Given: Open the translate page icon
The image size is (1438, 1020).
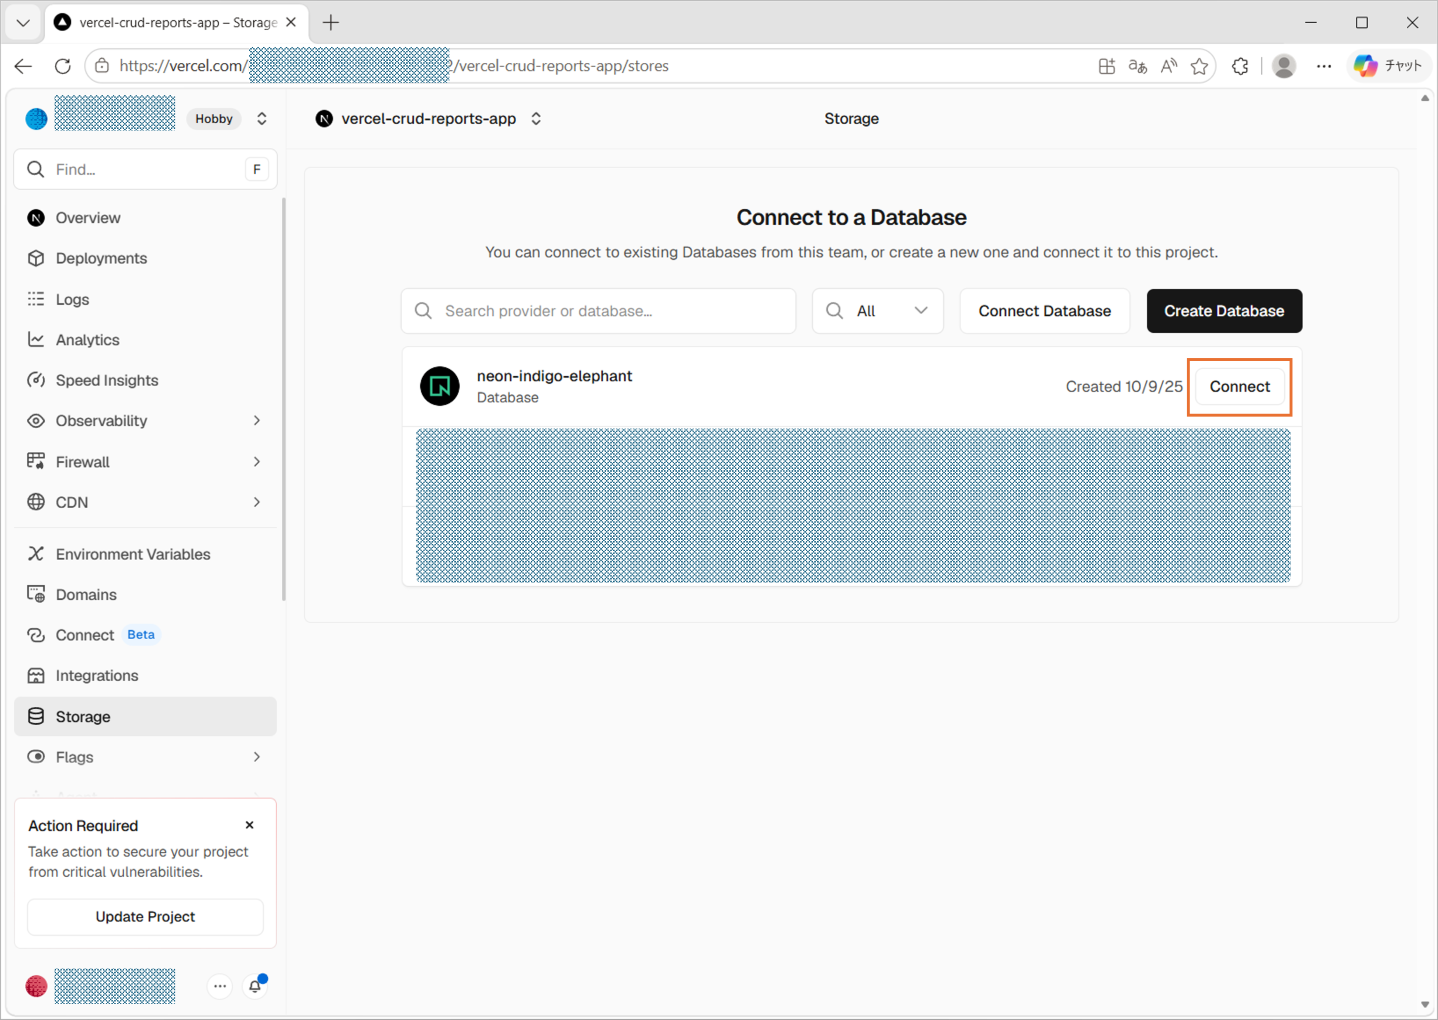Looking at the screenshot, I should (x=1137, y=66).
